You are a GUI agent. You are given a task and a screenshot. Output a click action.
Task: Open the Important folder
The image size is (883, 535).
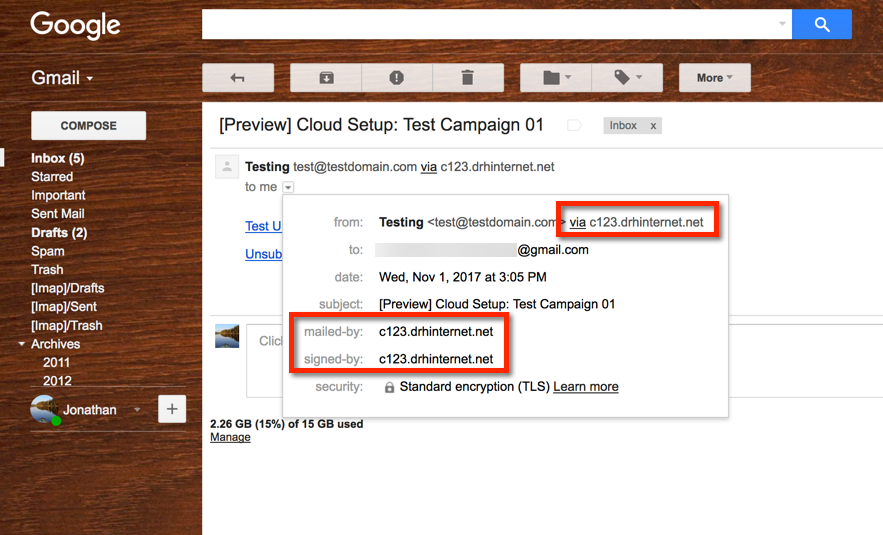tap(58, 195)
